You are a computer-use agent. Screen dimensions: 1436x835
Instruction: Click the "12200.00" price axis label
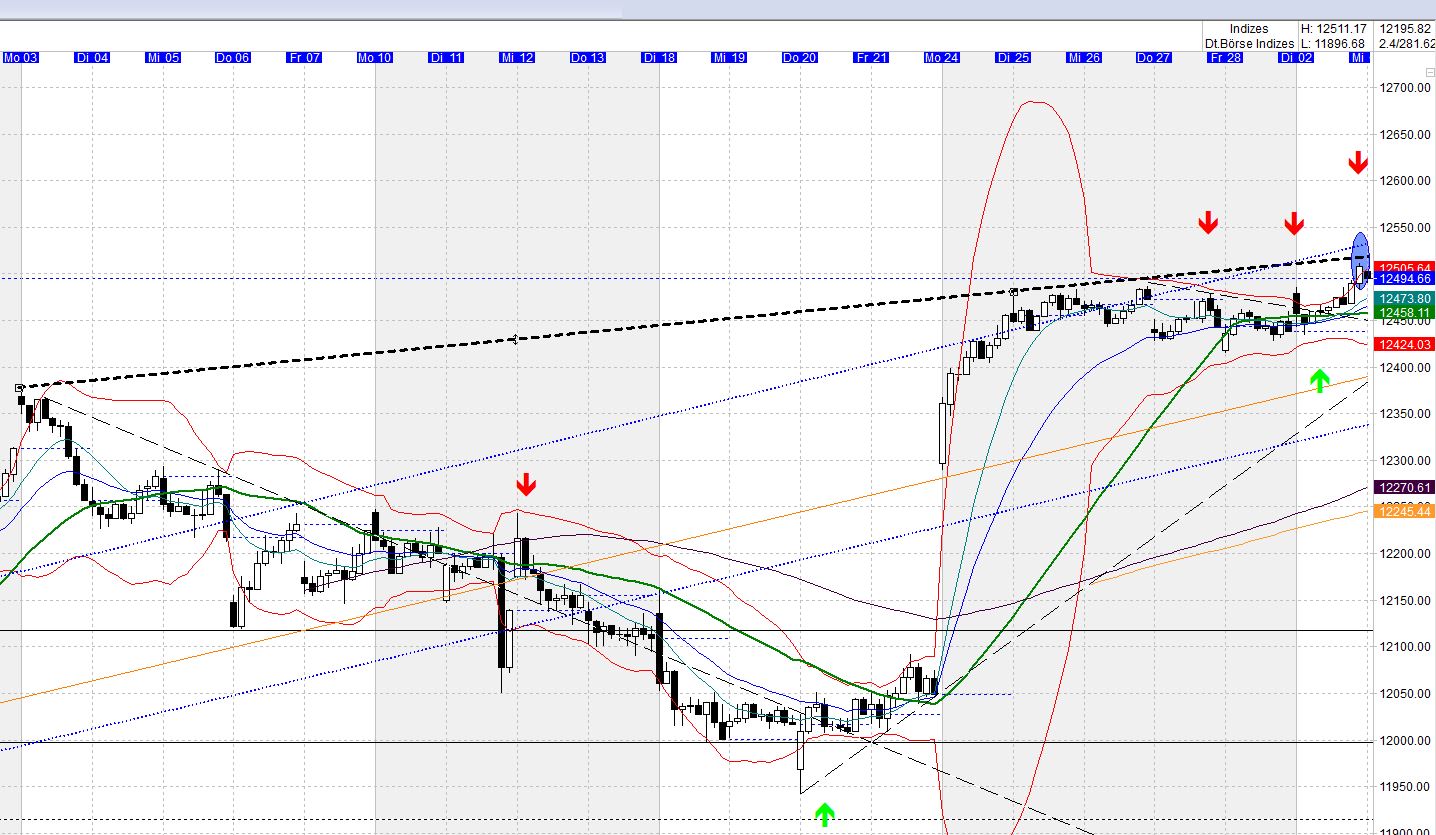click(x=1405, y=554)
